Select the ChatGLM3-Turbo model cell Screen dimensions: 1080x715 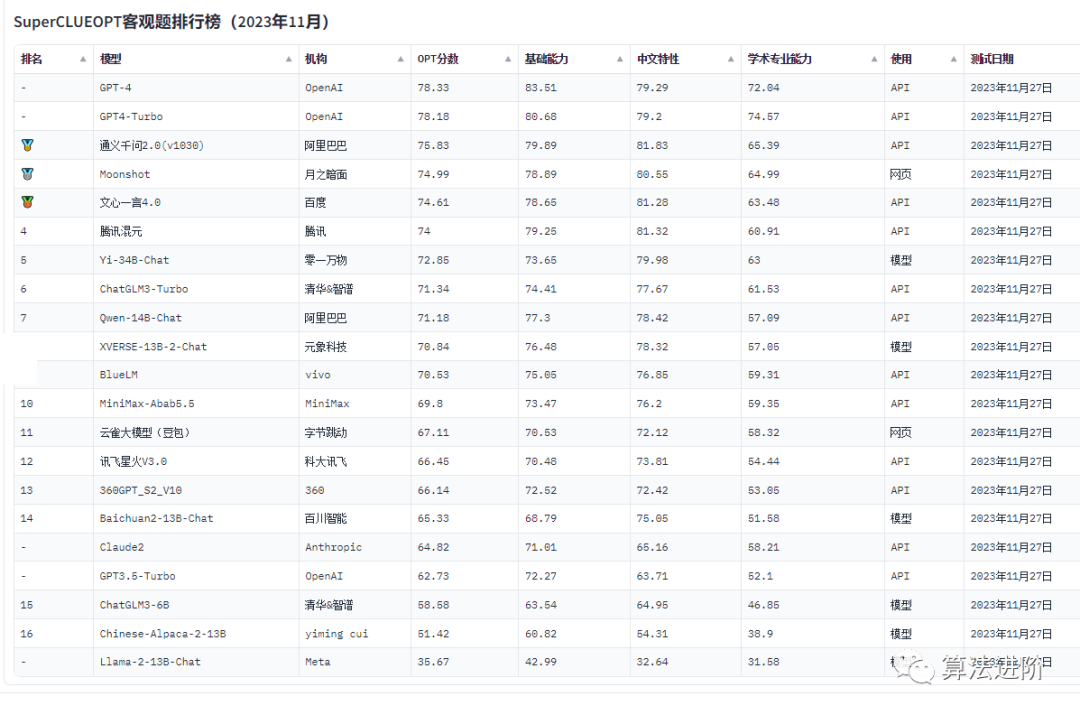[196, 289]
